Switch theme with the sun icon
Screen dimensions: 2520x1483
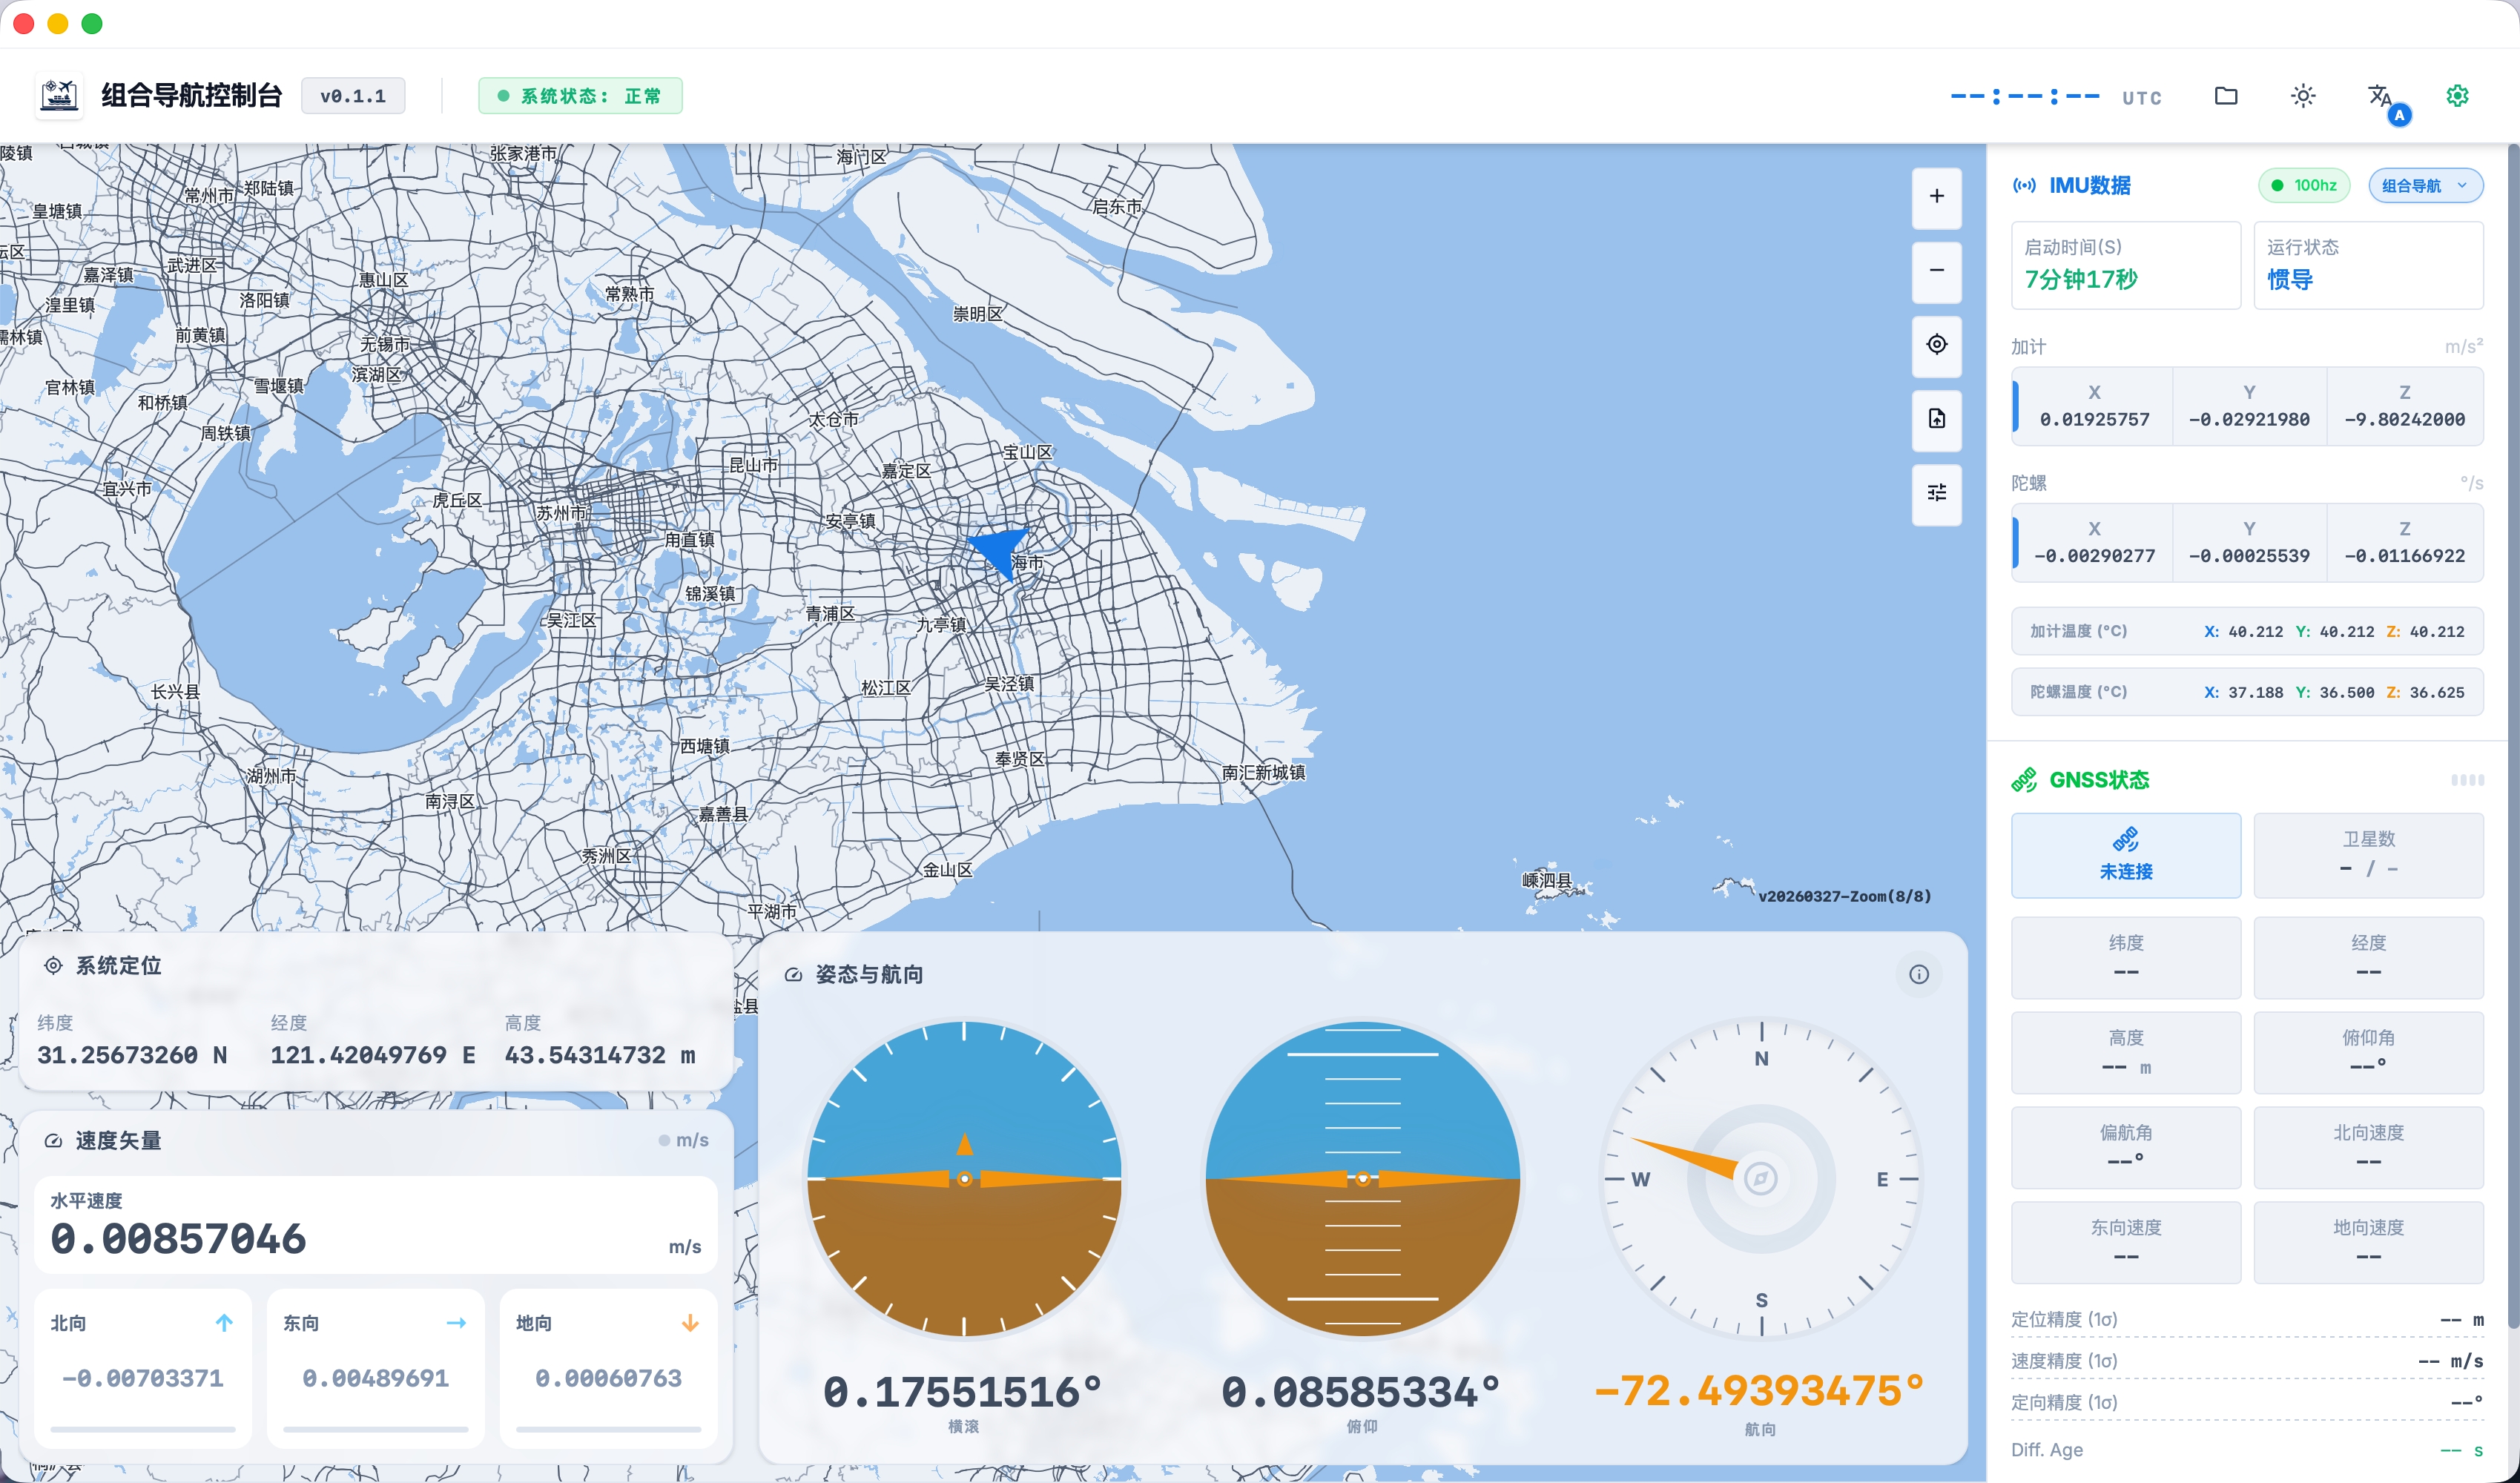pyautogui.click(x=2302, y=96)
